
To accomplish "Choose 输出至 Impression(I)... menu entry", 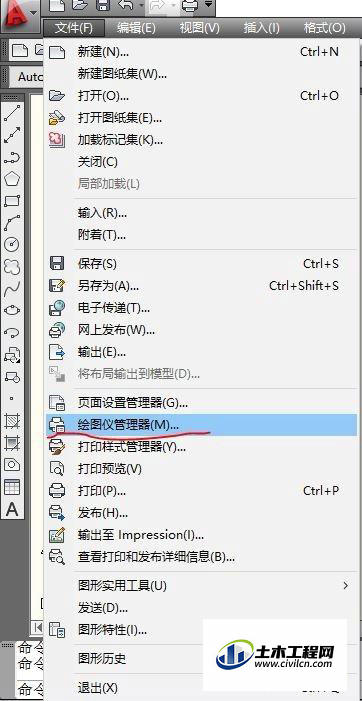I will pos(202,535).
